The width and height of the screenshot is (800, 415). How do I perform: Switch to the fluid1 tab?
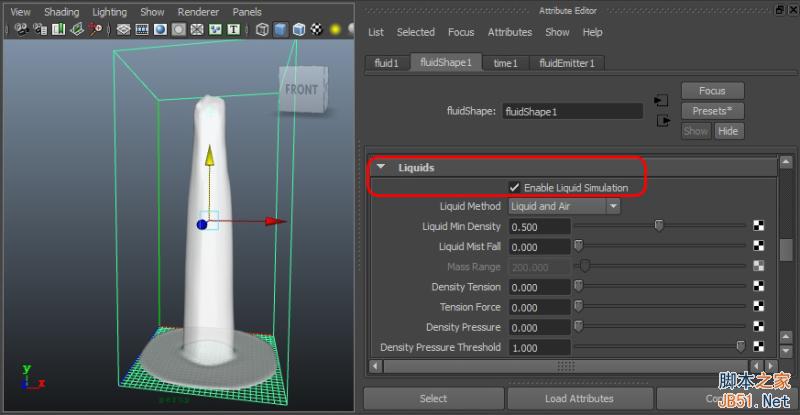[x=387, y=63]
